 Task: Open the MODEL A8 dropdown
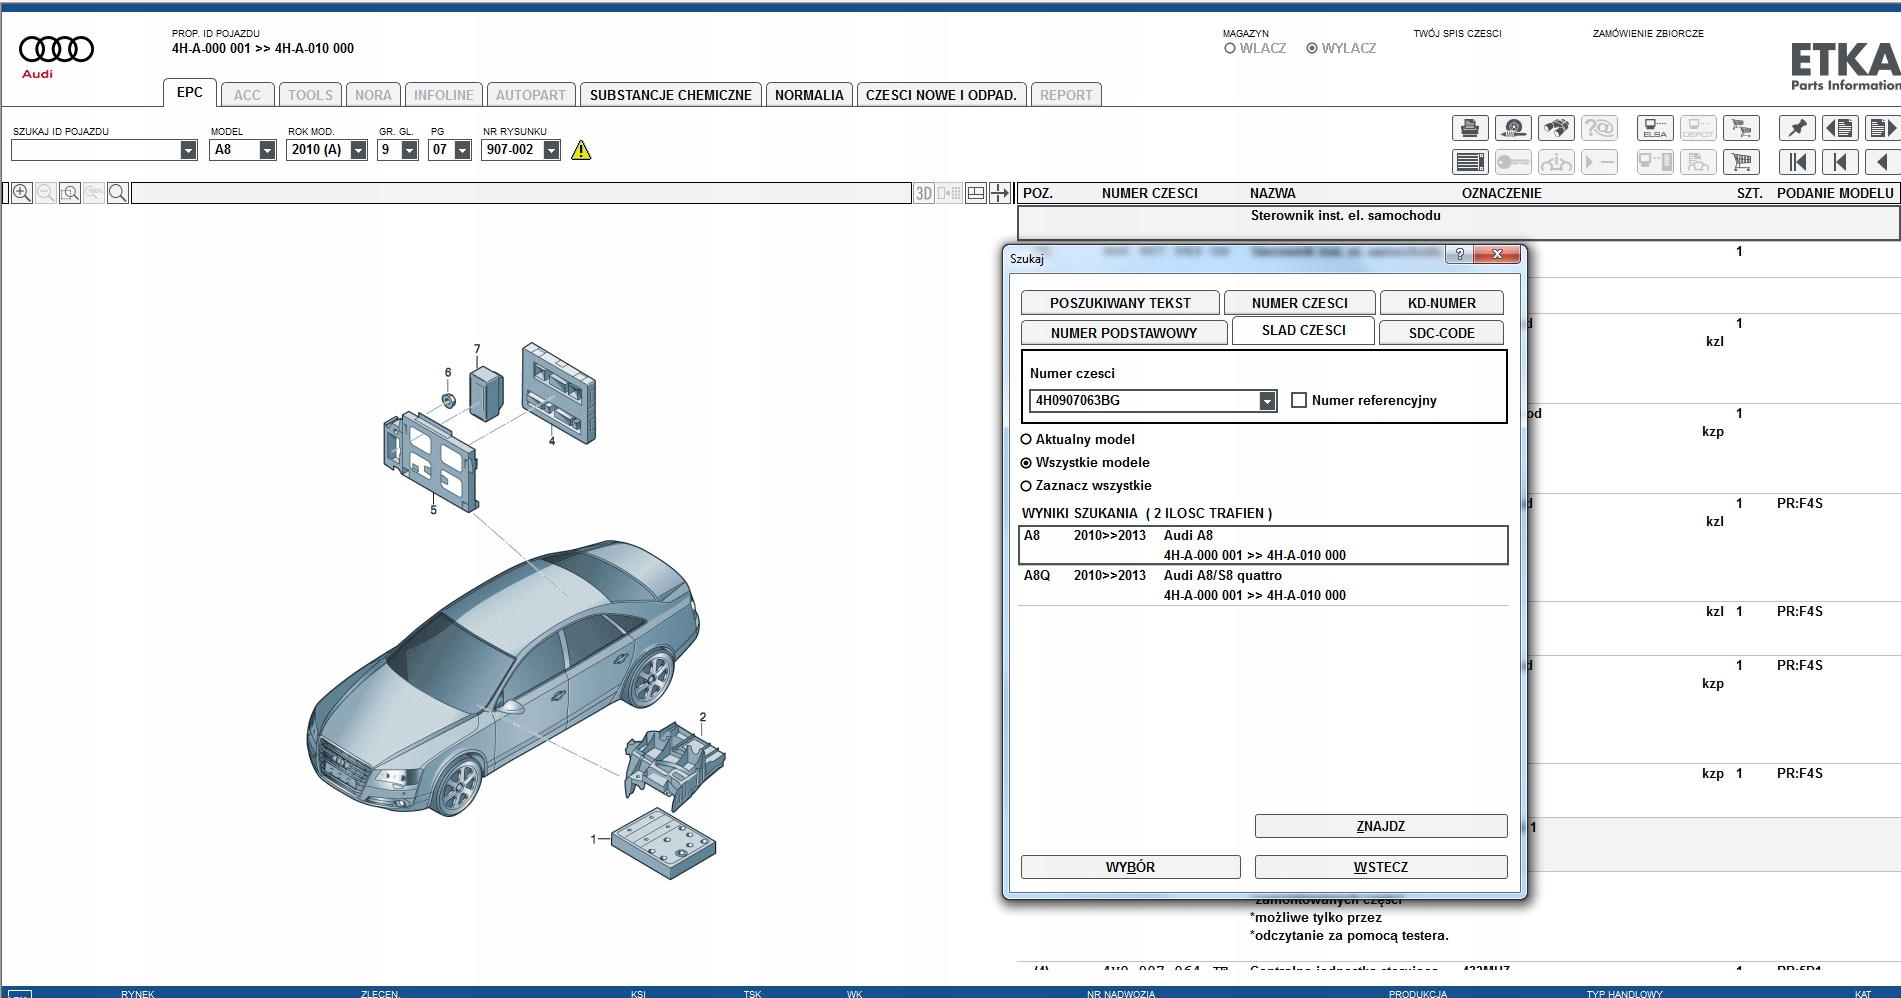(x=267, y=150)
